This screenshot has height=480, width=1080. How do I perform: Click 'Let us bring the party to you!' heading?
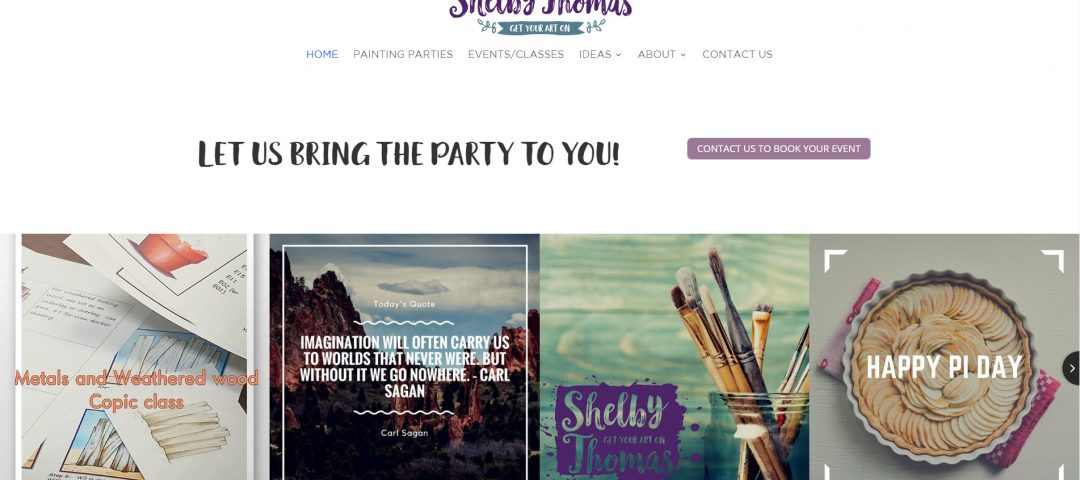pos(408,154)
